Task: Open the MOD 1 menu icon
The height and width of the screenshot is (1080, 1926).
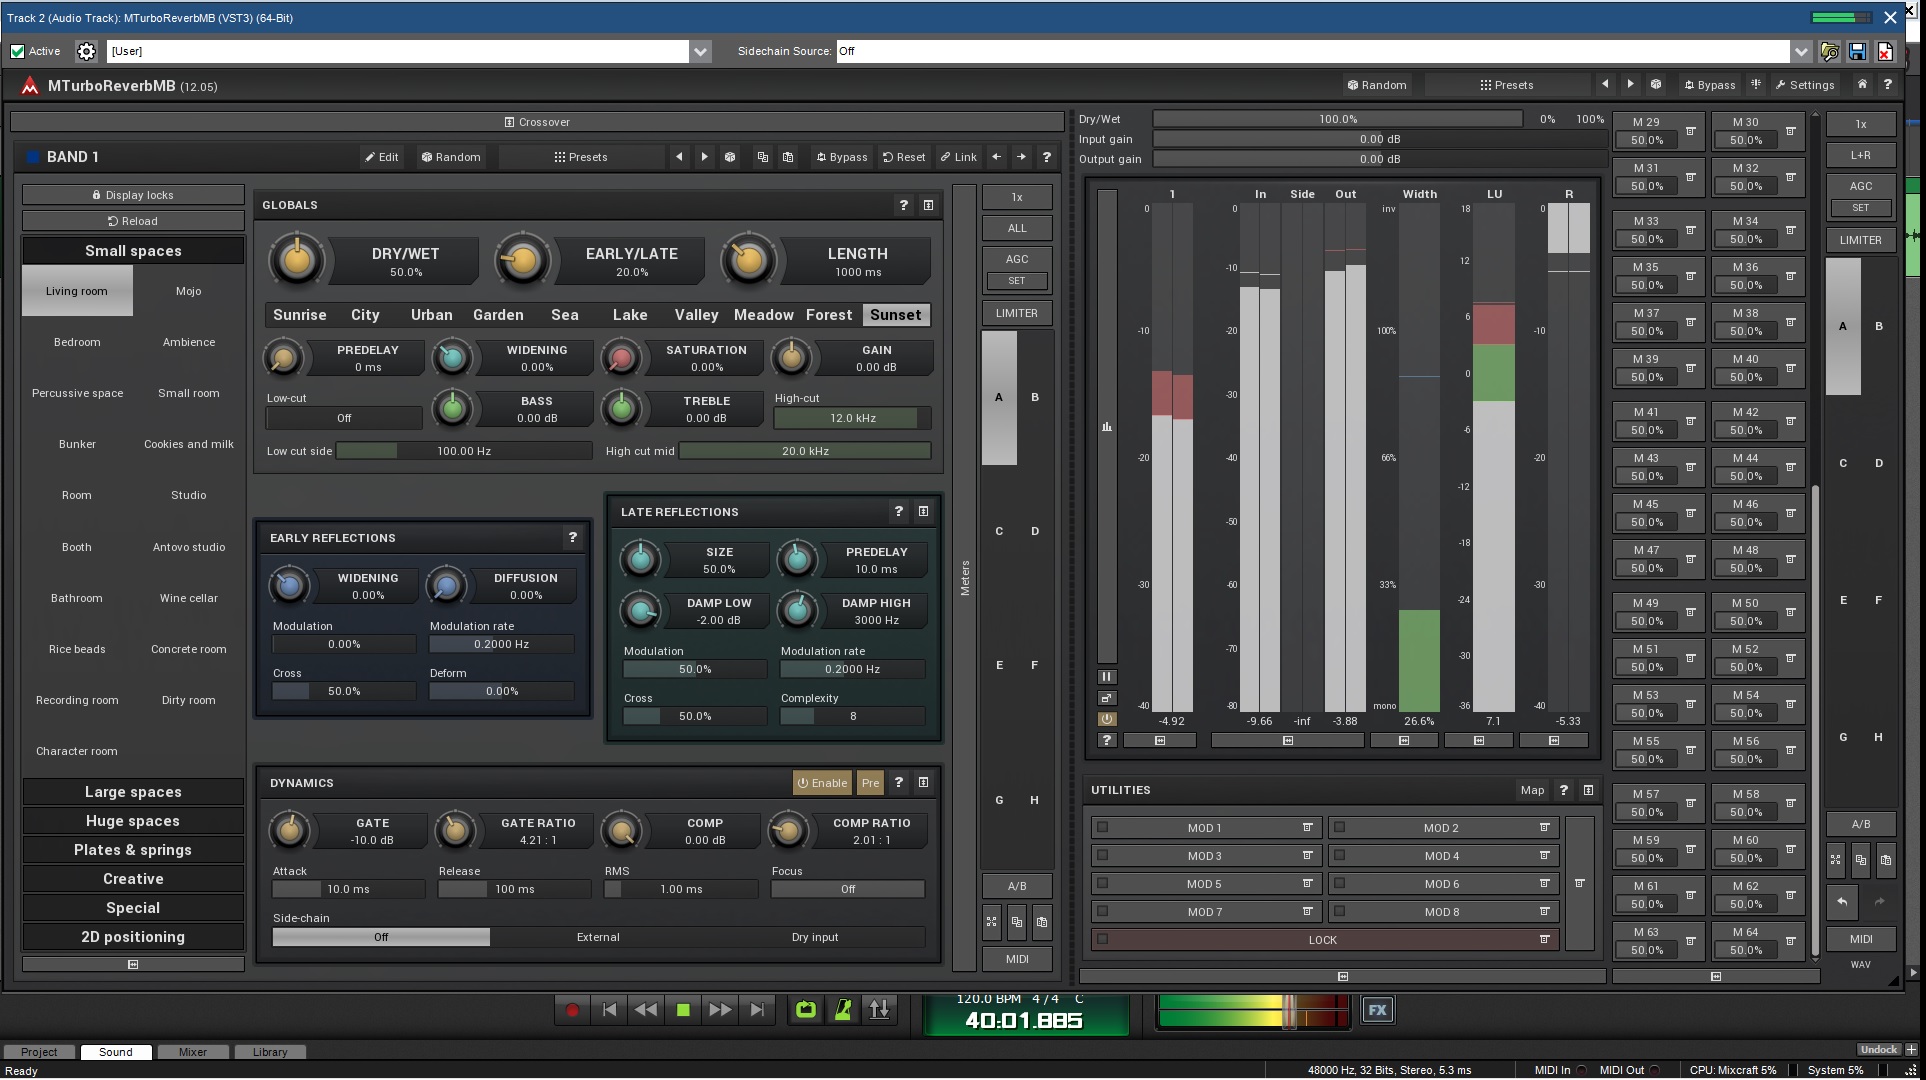Action: [1307, 827]
